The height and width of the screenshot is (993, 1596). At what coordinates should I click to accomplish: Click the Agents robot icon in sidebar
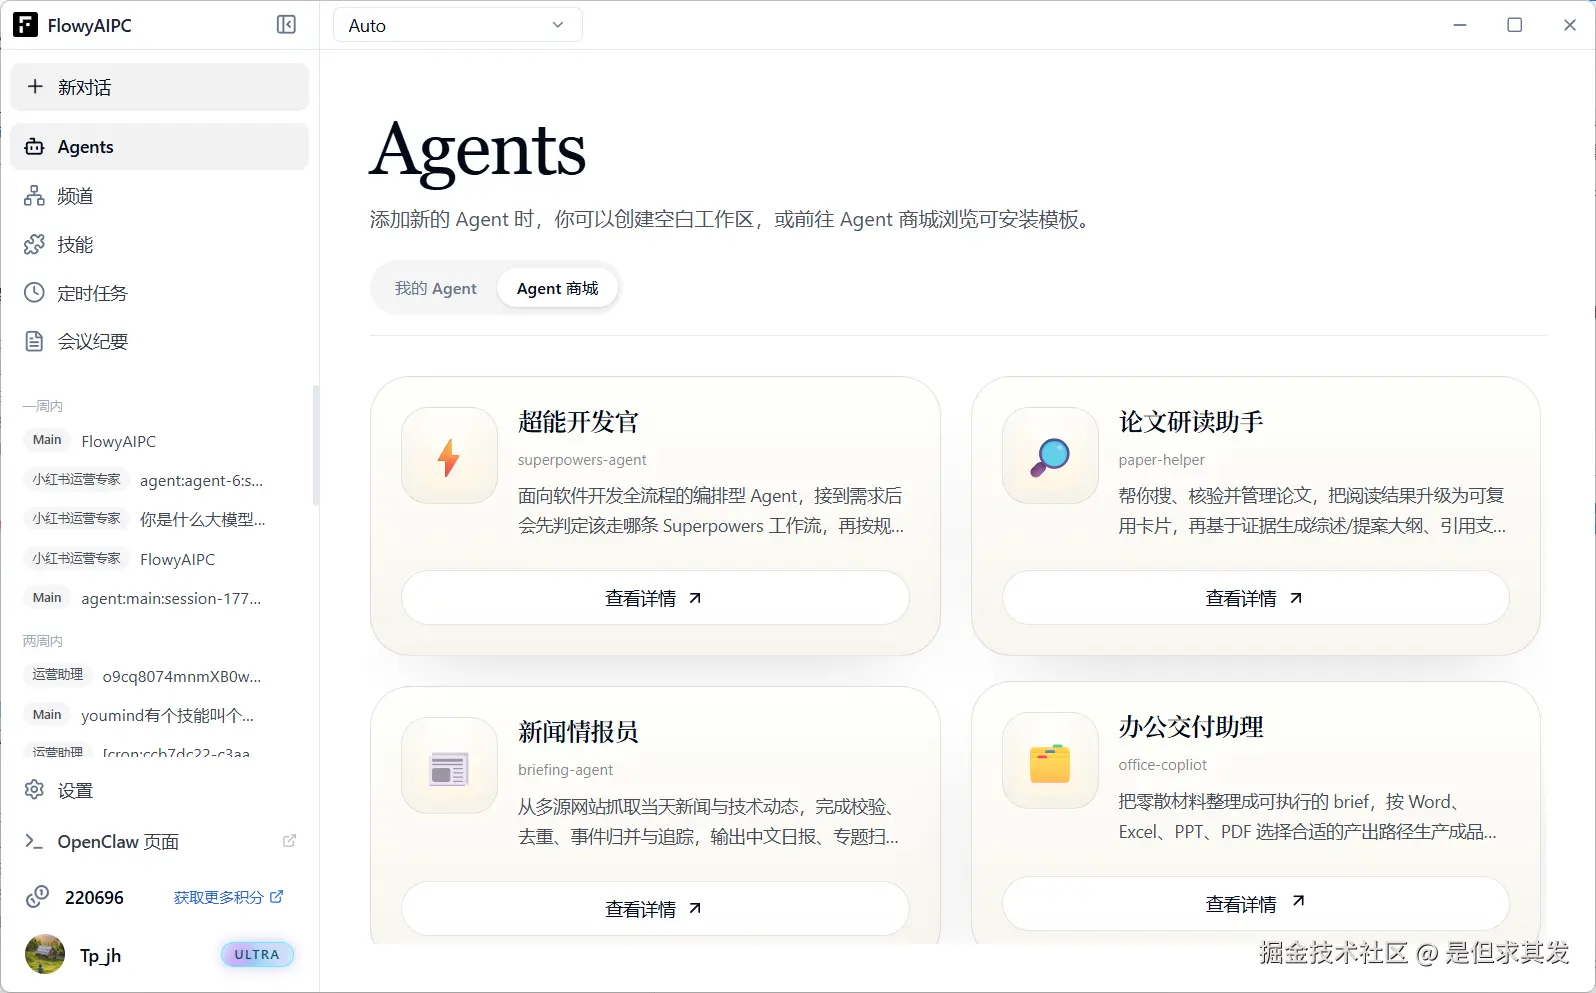(x=34, y=147)
